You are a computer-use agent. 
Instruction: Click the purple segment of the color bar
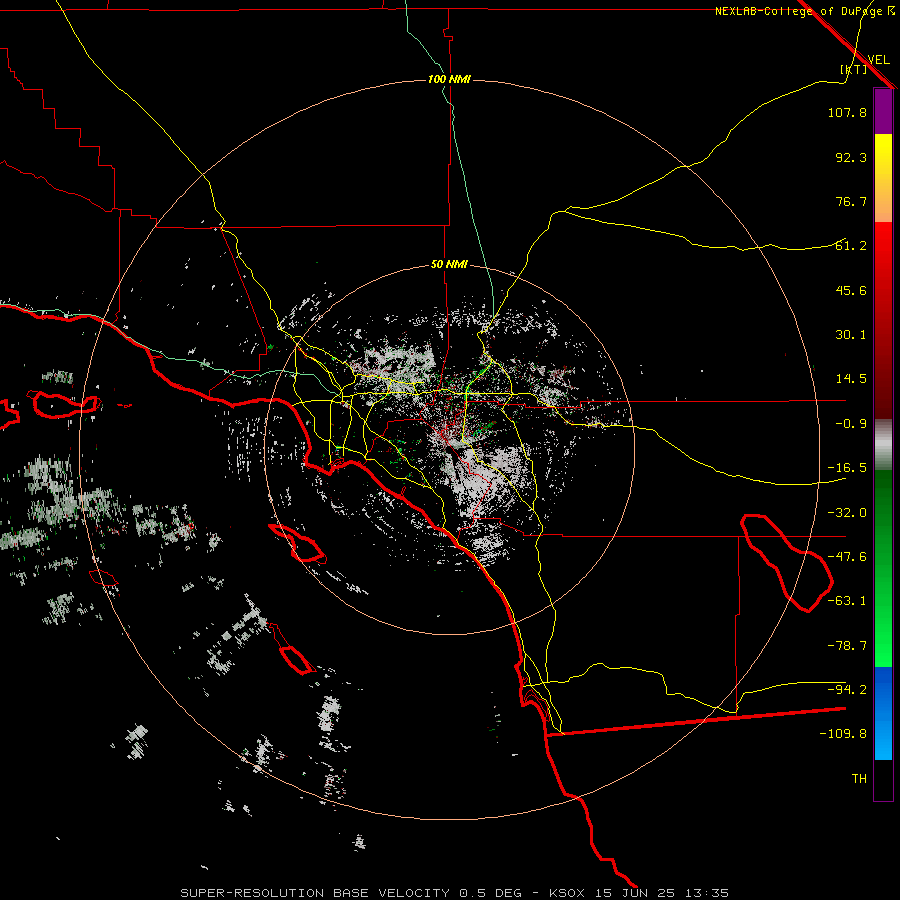point(883,111)
